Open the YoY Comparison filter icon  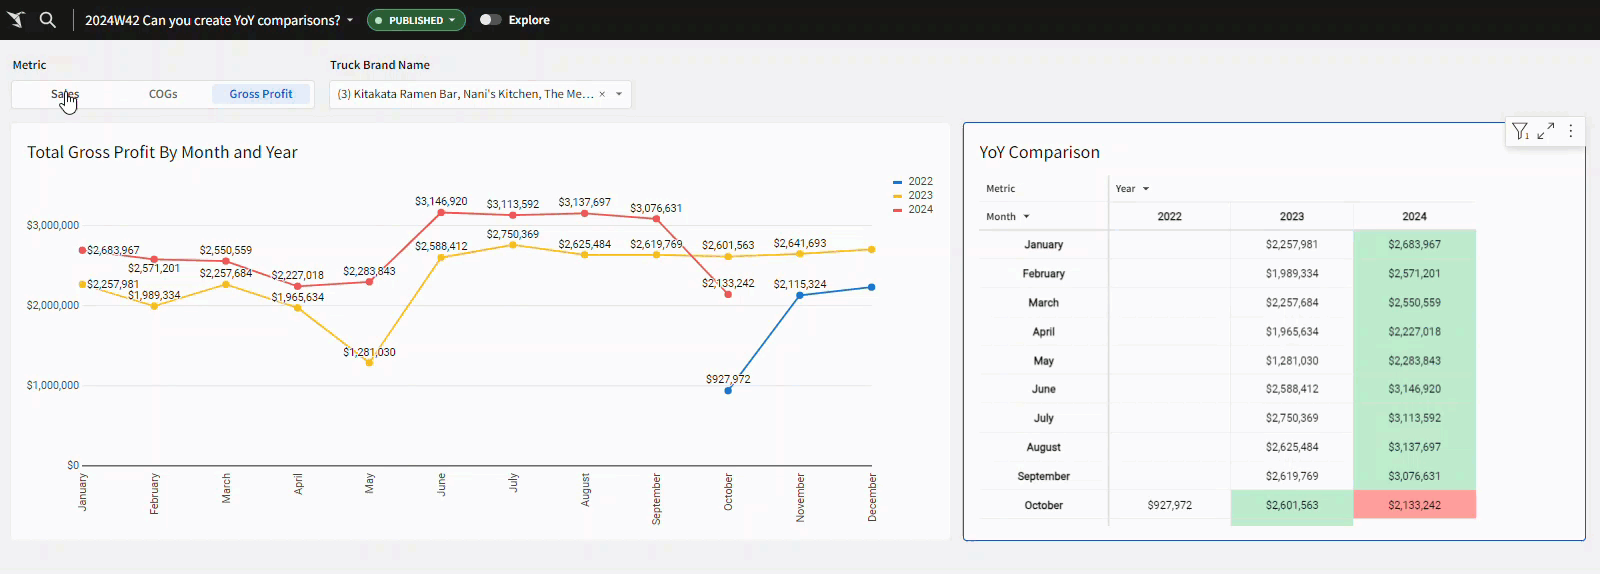tap(1520, 131)
